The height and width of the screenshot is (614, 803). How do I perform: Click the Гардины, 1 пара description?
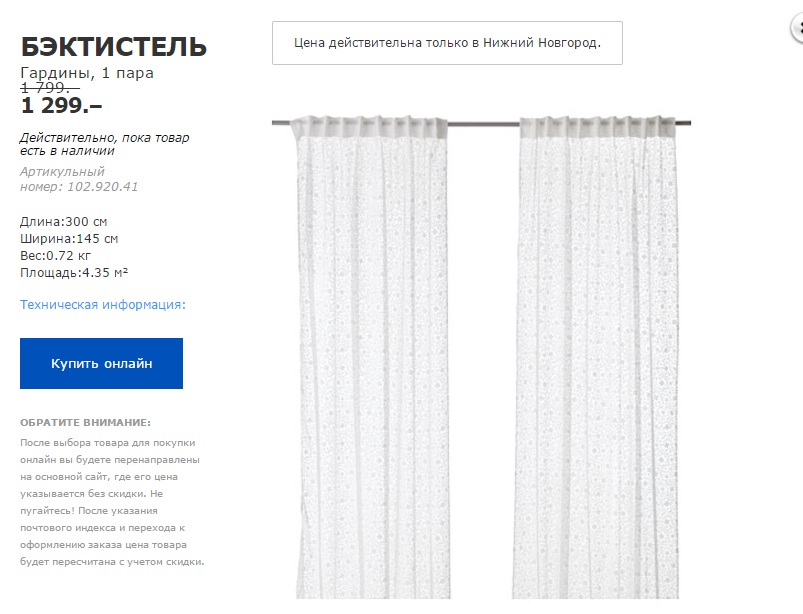coord(87,73)
